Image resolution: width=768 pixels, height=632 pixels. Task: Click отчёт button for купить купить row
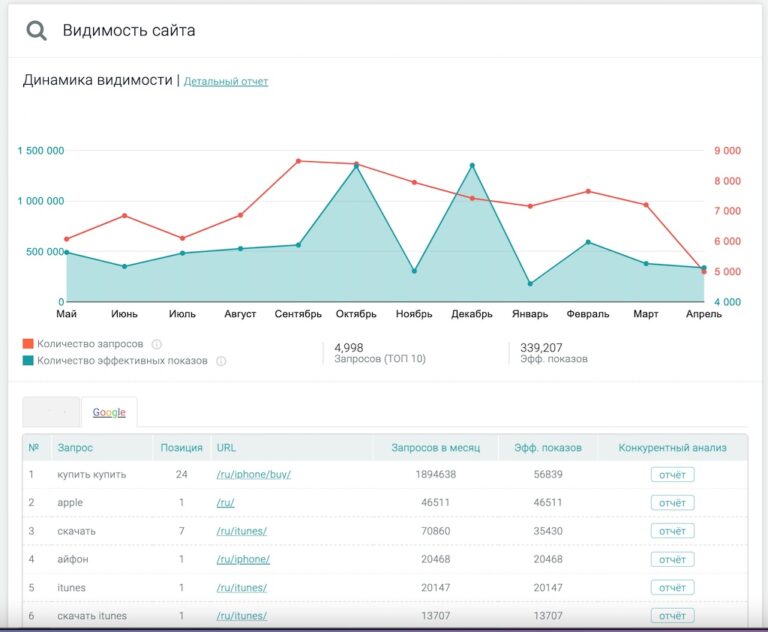click(x=672, y=474)
